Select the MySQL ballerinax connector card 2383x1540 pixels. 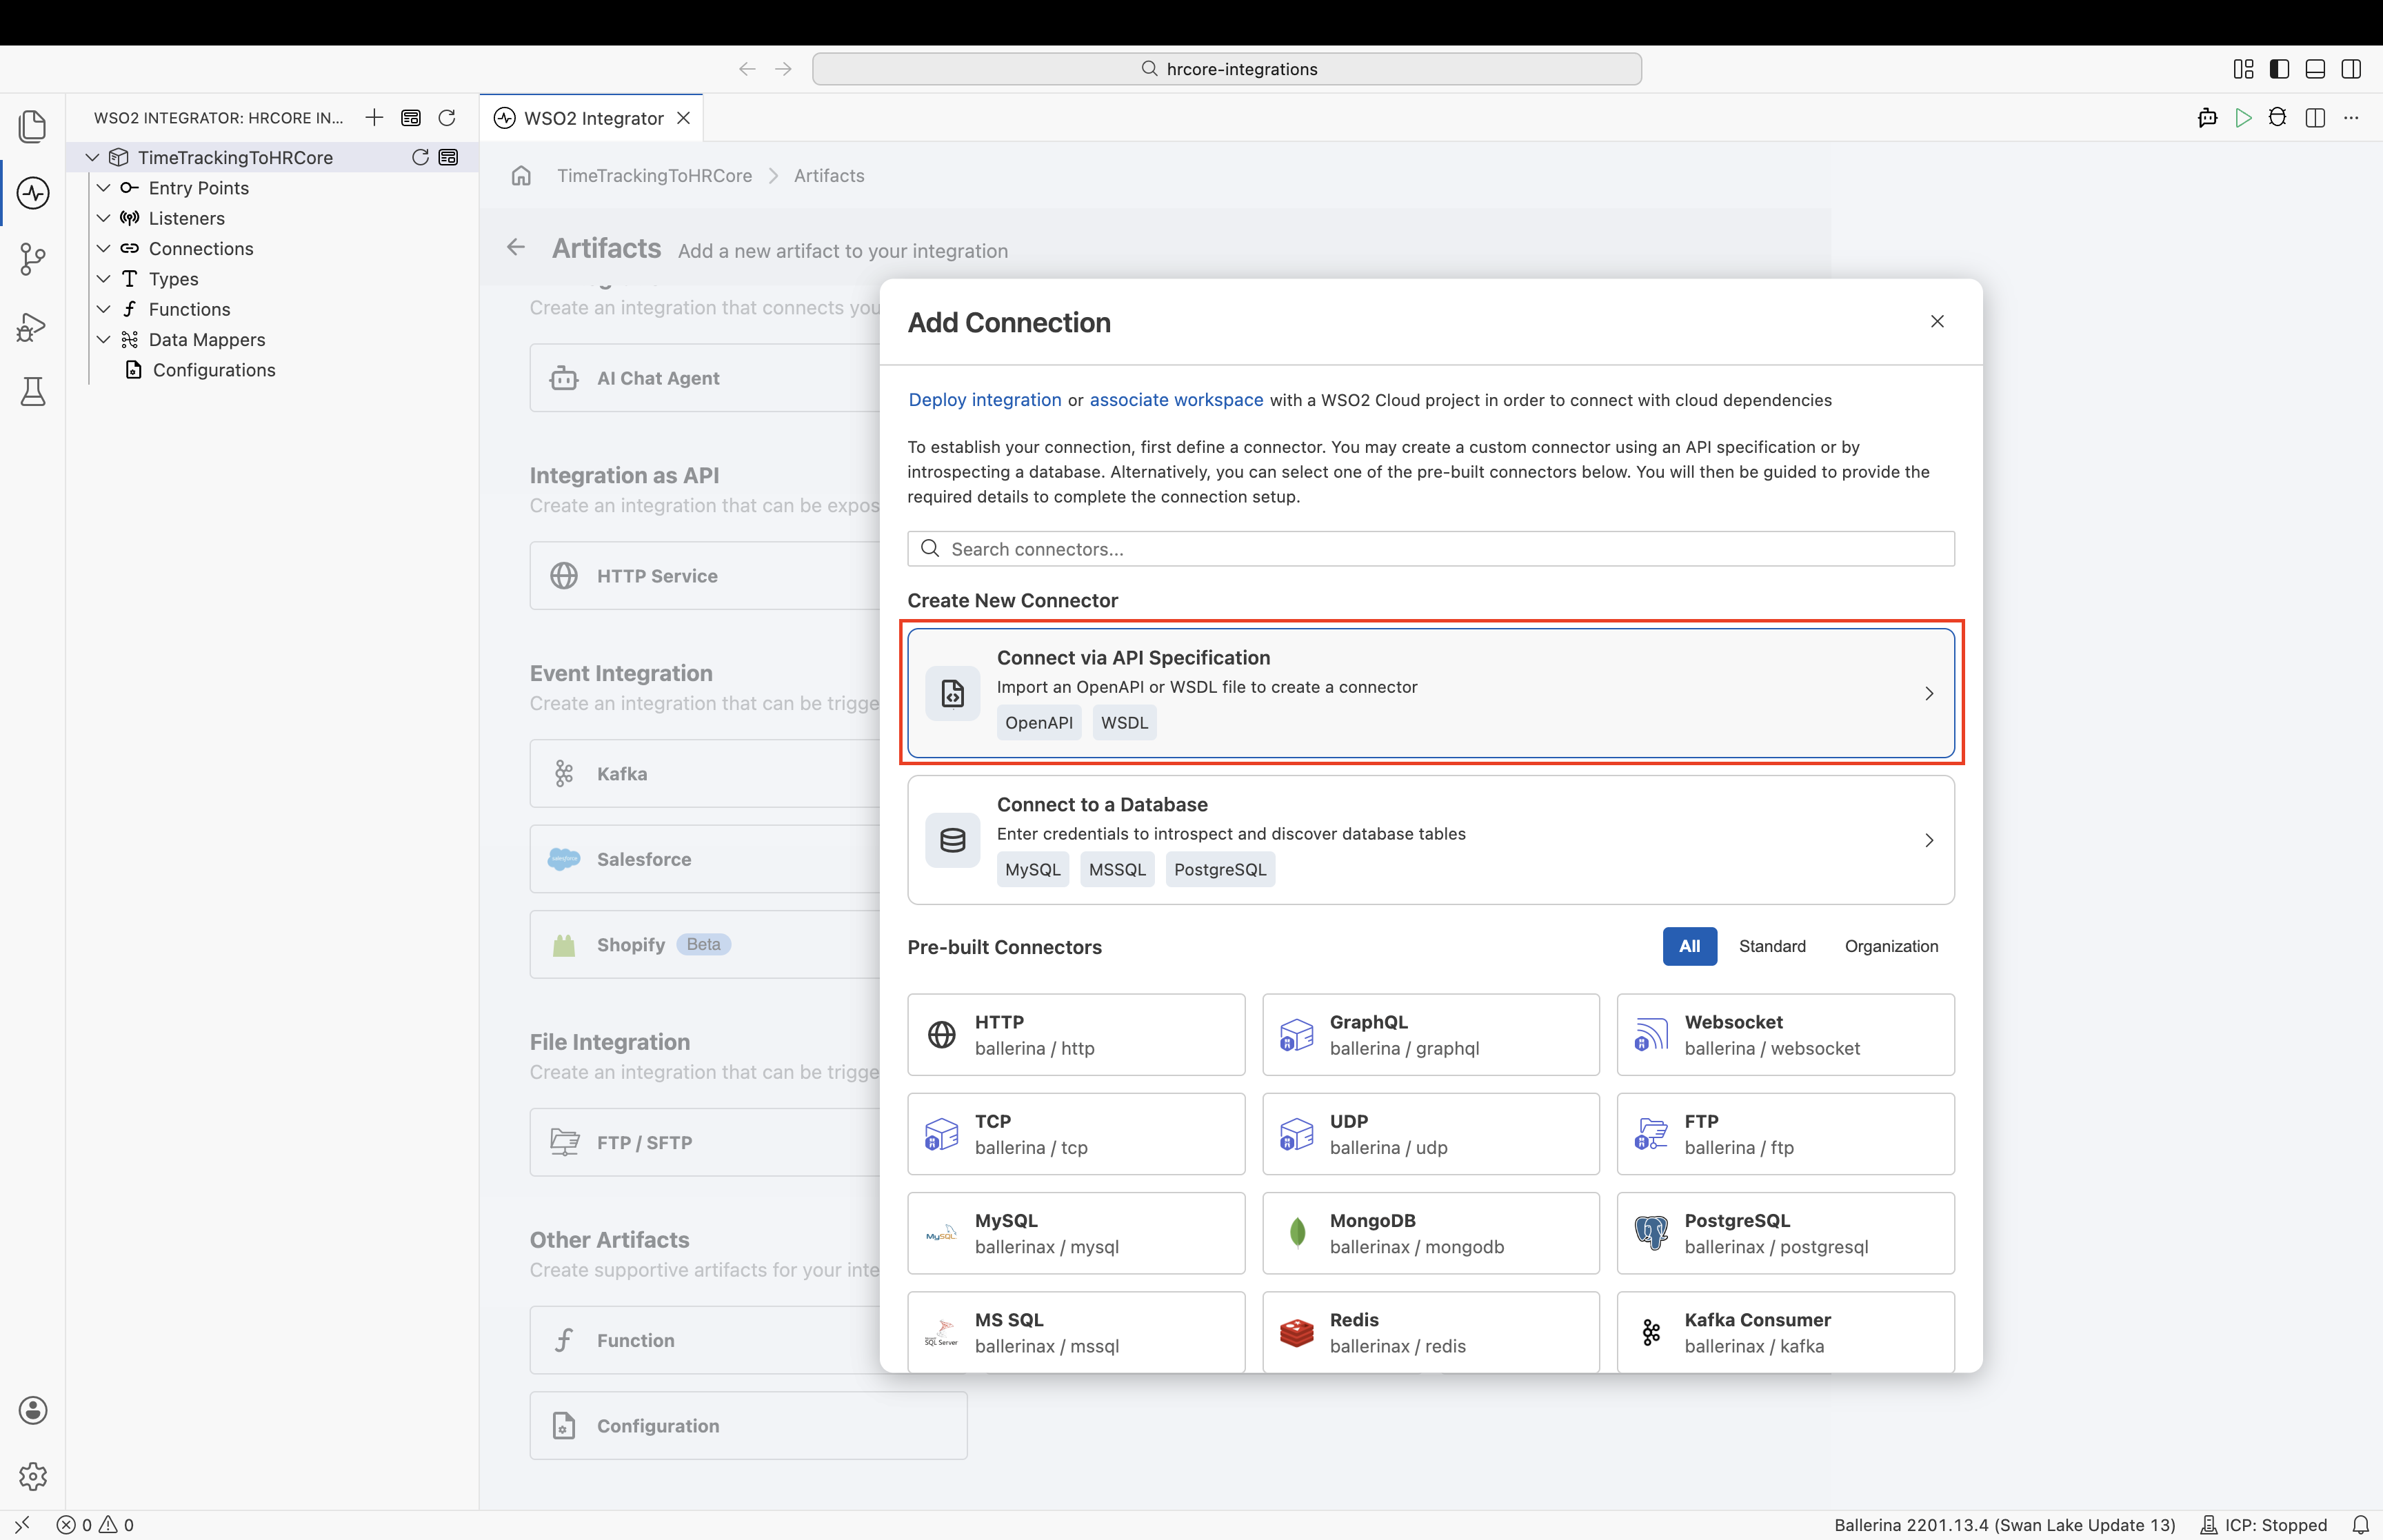1076,1233
